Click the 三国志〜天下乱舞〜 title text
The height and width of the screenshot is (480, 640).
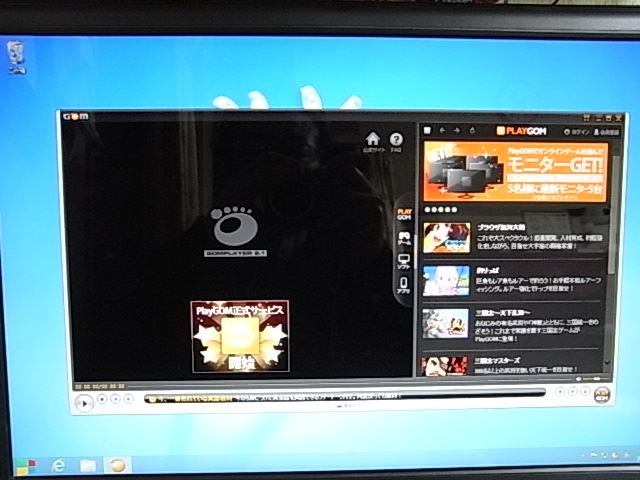(x=503, y=313)
